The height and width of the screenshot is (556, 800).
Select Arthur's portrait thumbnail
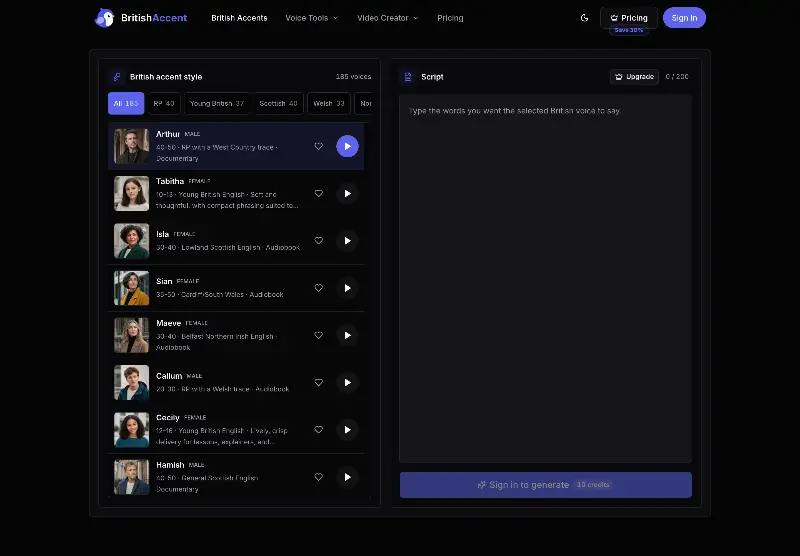[x=132, y=146]
